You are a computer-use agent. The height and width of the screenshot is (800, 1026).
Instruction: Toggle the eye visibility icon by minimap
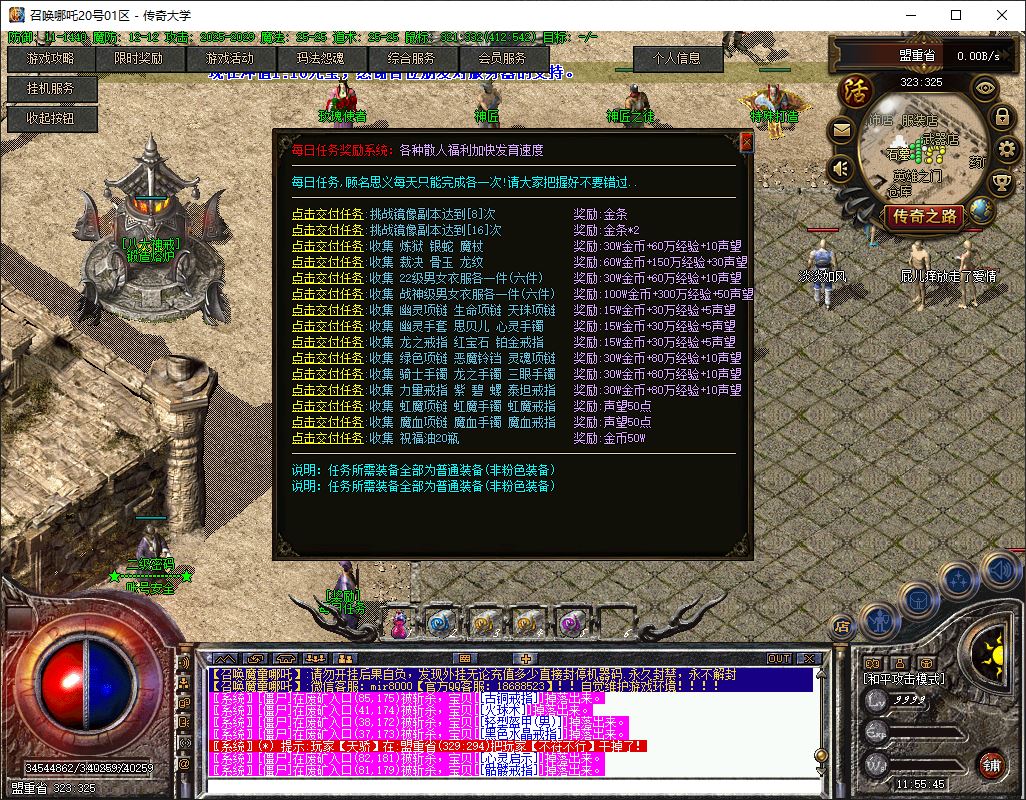point(985,88)
